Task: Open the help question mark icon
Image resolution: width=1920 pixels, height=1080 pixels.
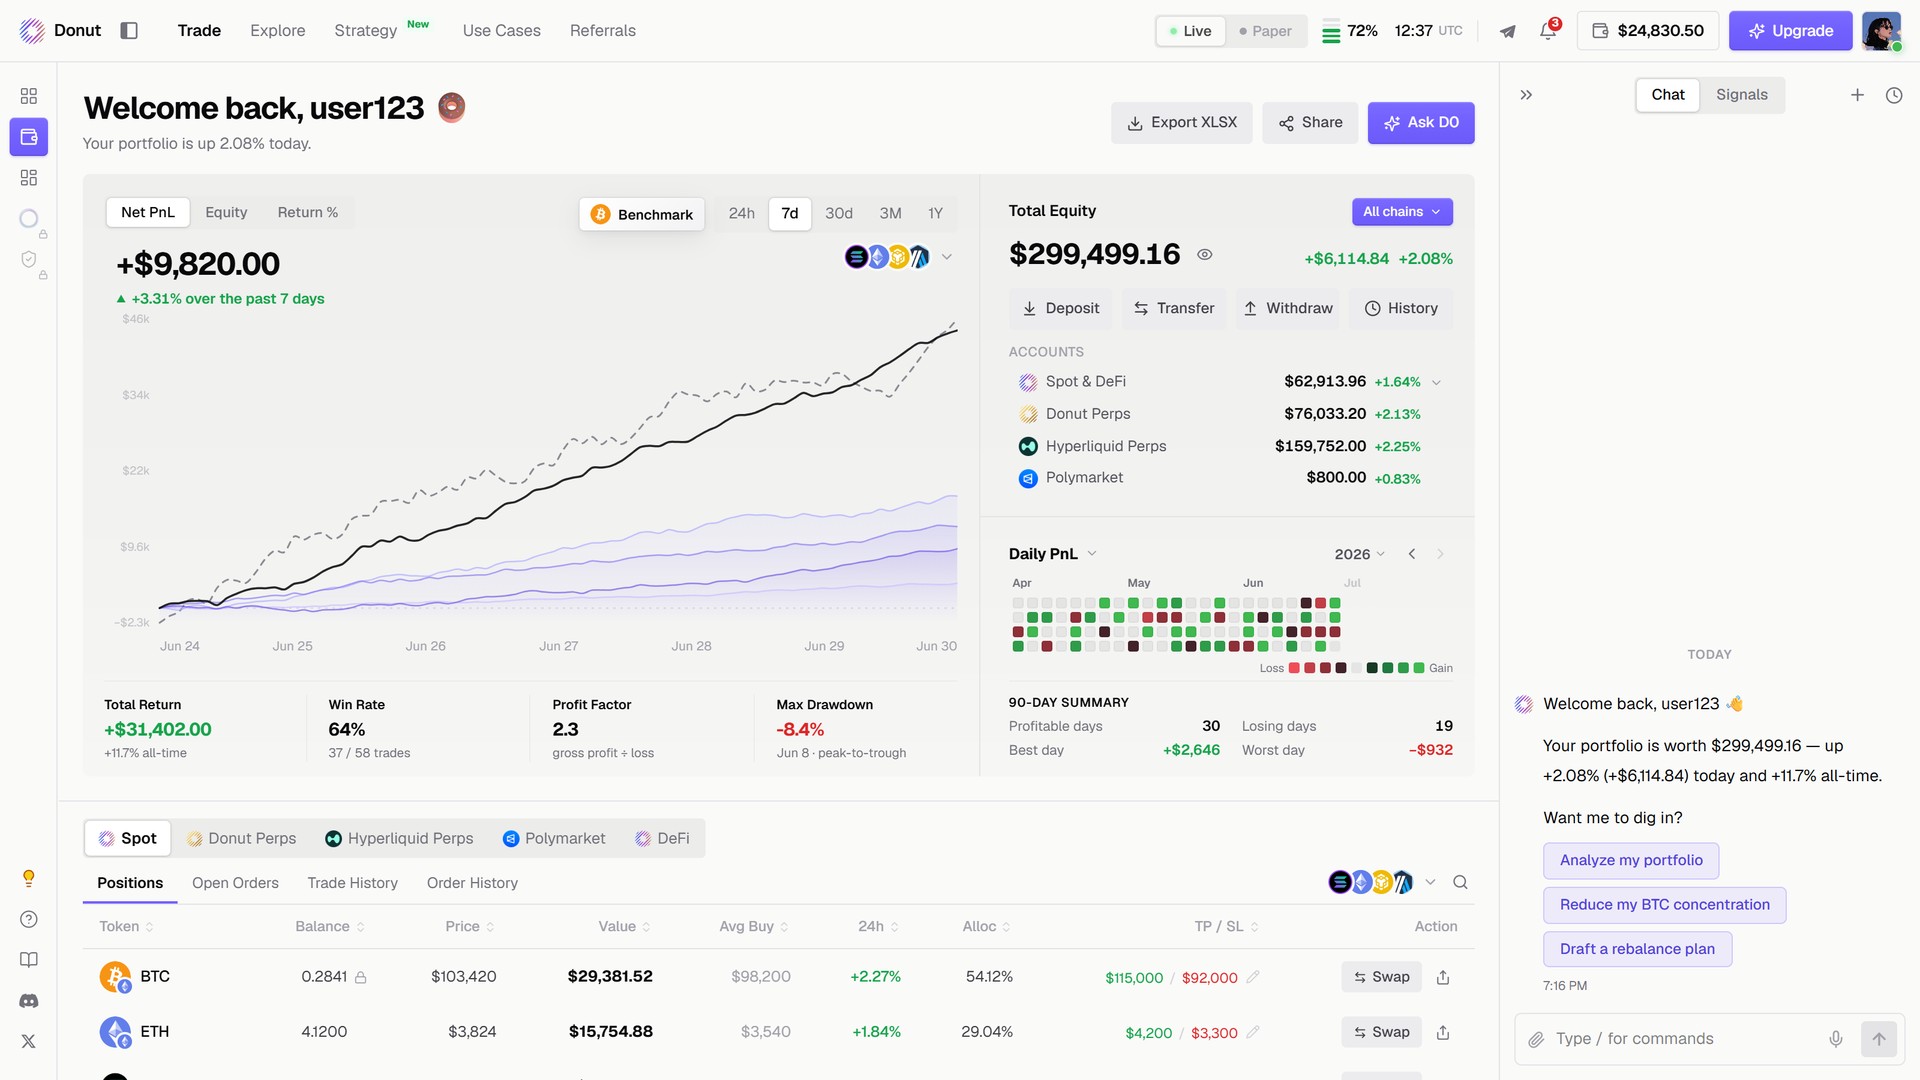Action: click(29, 919)
